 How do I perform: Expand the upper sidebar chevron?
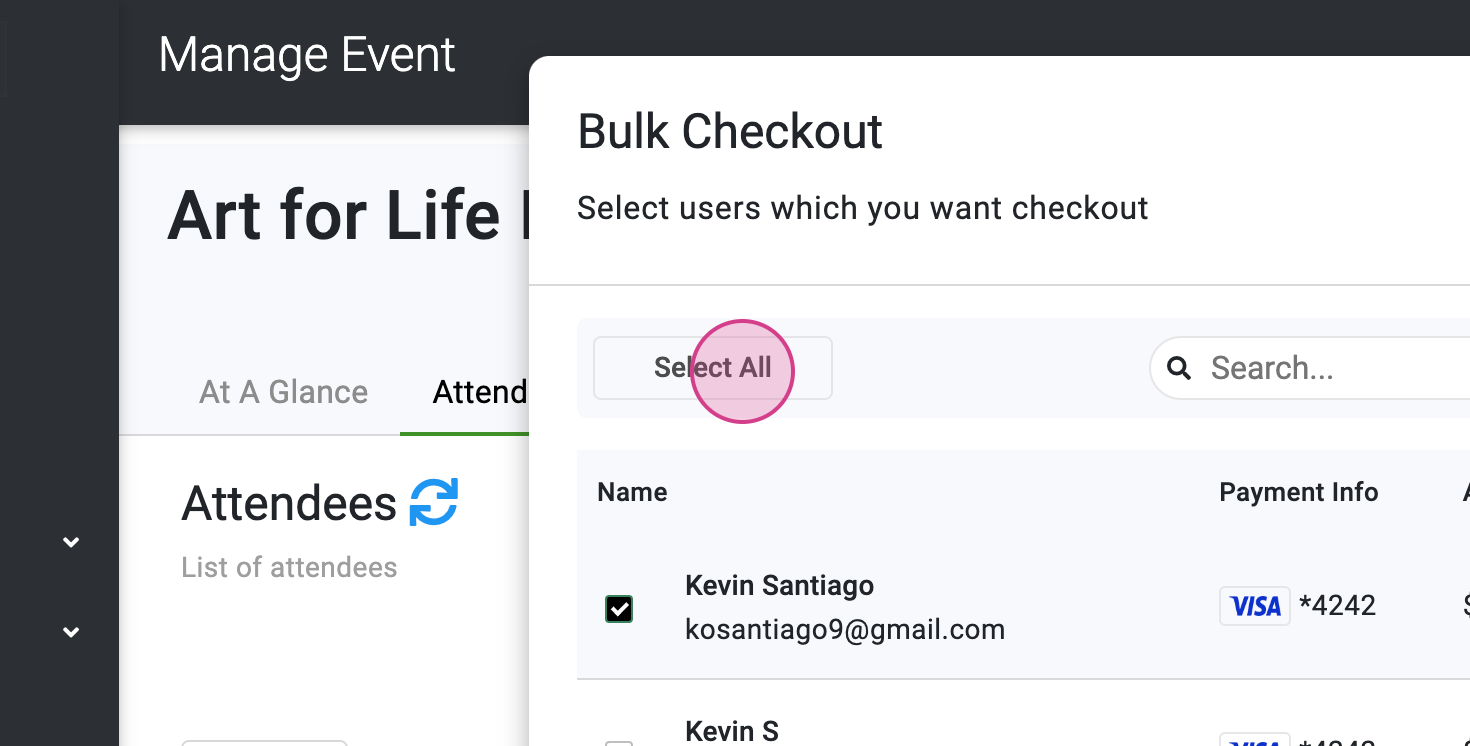[x=71, y=542]
